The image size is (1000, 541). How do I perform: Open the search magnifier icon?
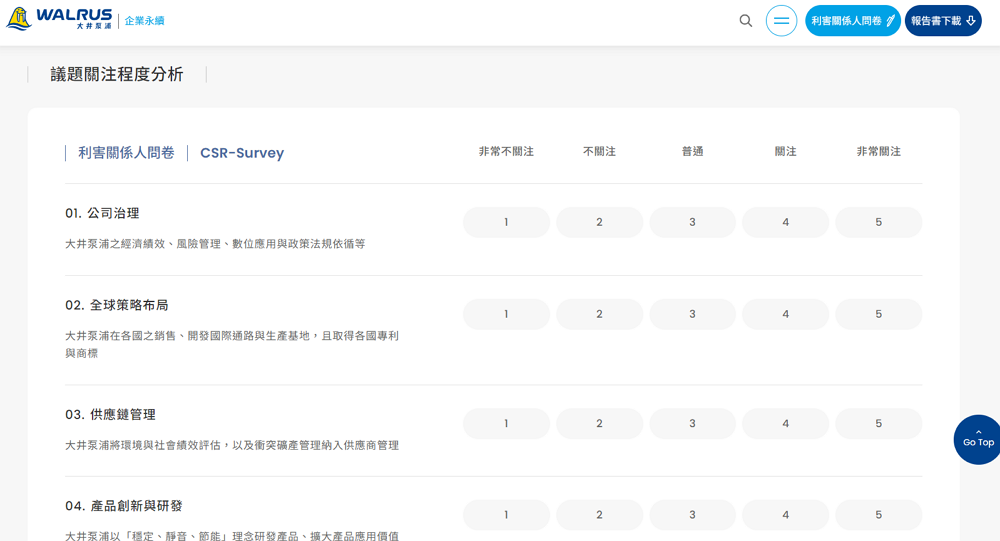[746, 21]
